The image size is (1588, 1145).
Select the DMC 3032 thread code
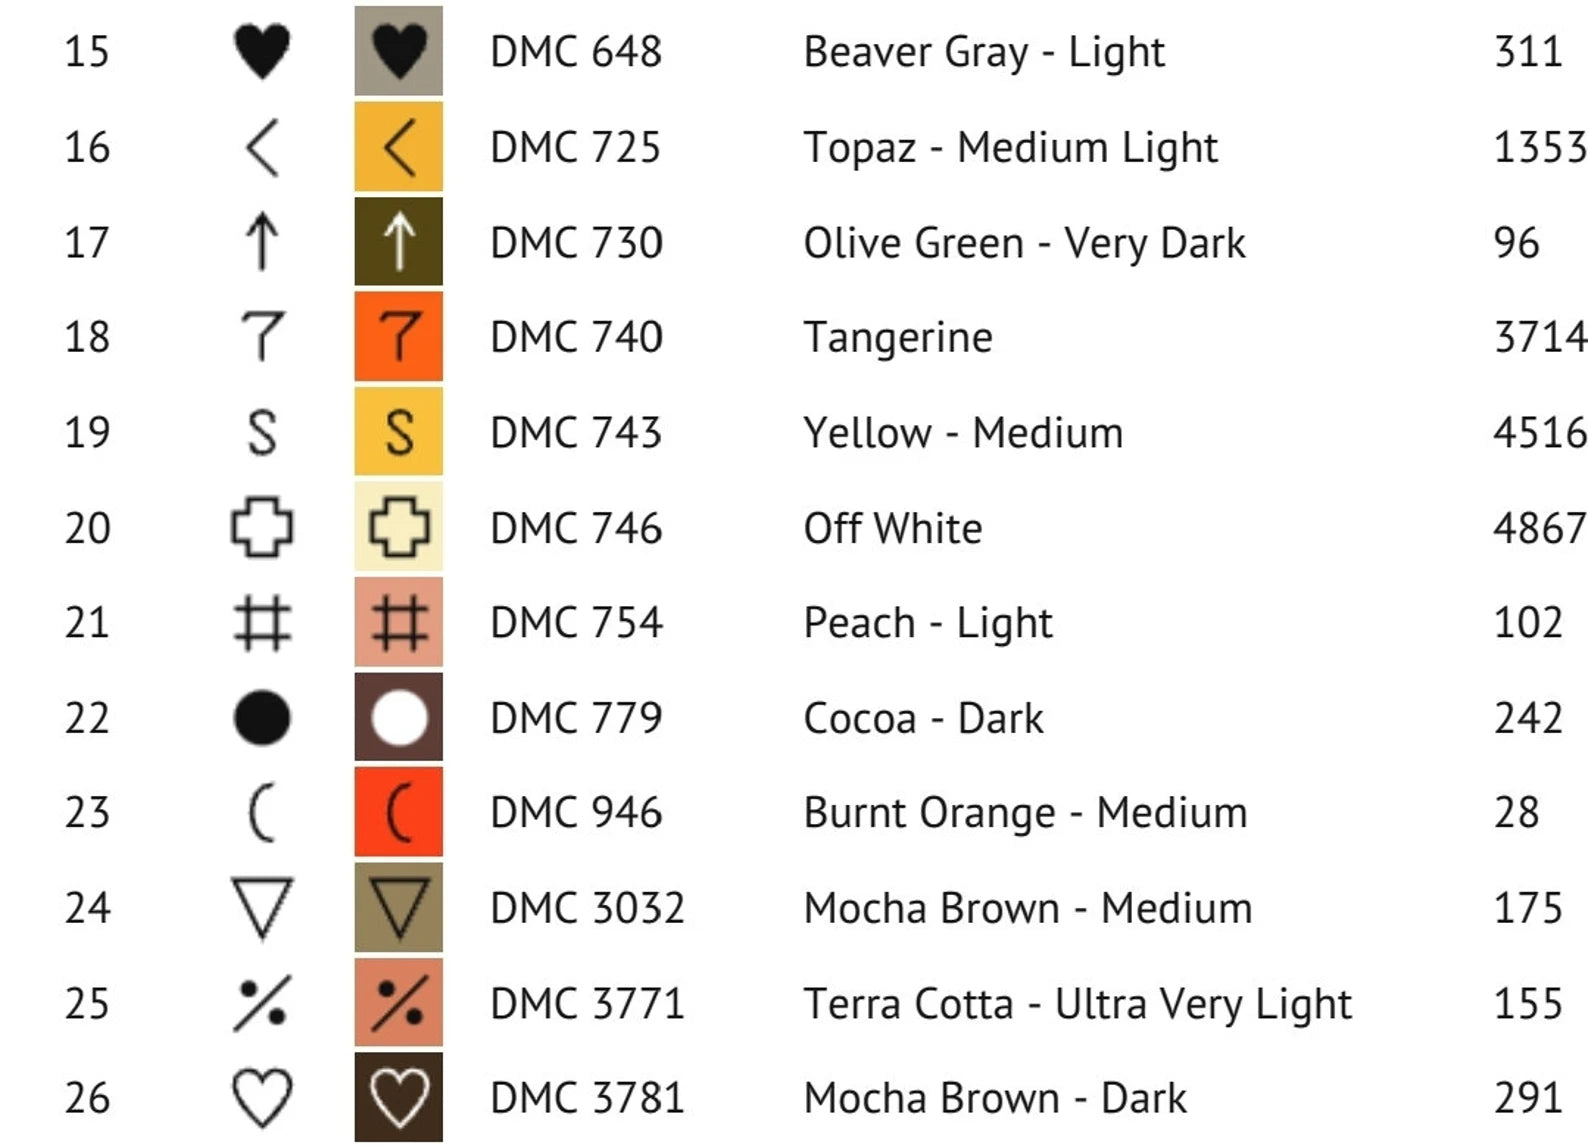click(x=587, y=908)
